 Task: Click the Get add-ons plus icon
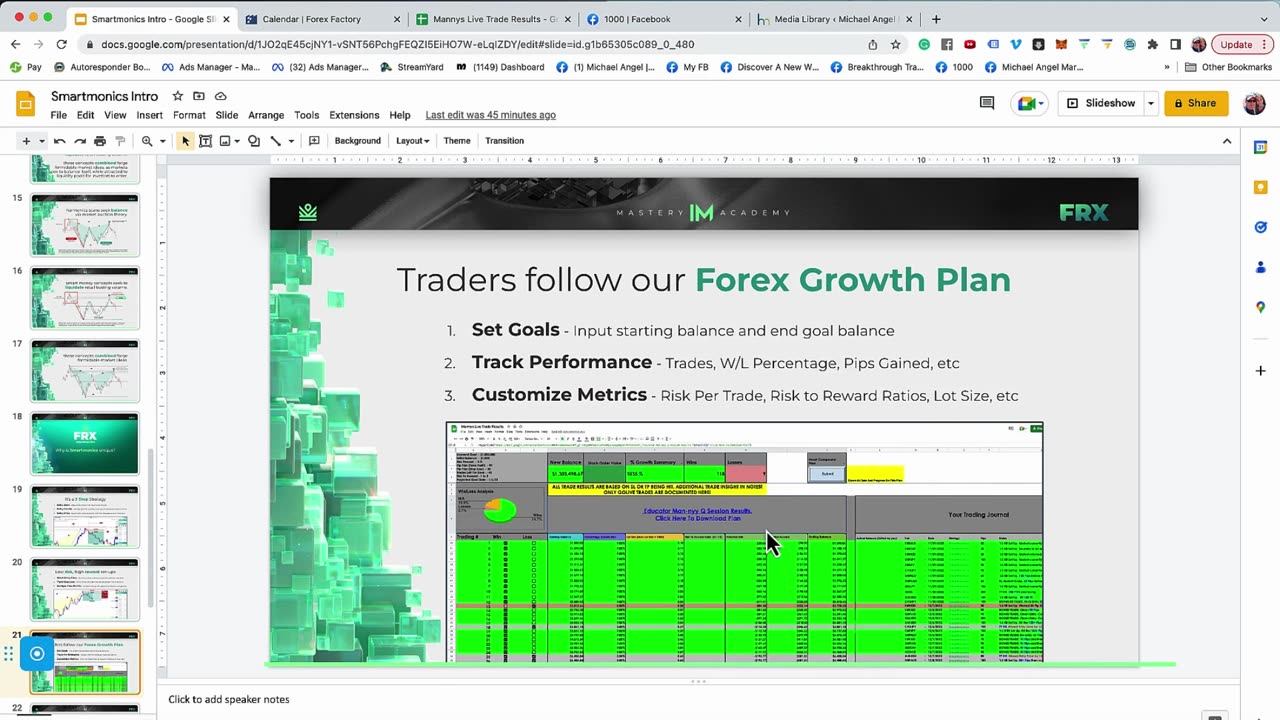pos(1260,370)
